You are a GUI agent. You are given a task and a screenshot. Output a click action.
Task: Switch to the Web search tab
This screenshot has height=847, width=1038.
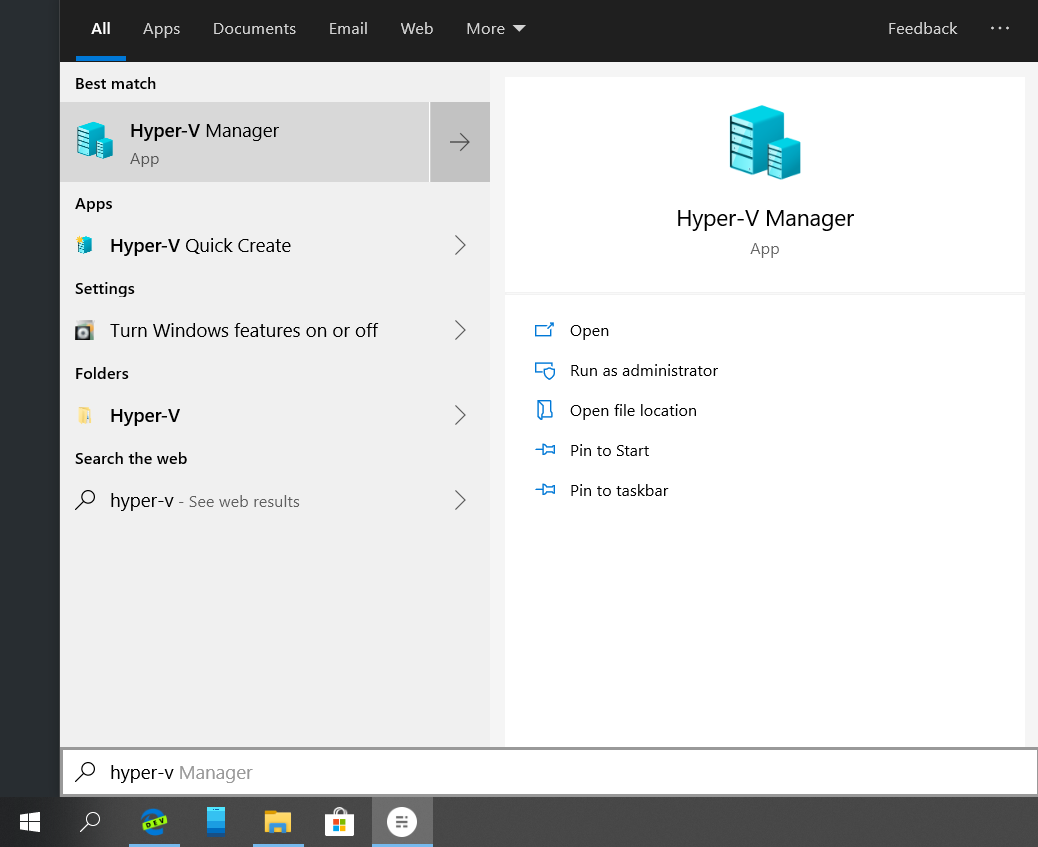pos(417,28)
